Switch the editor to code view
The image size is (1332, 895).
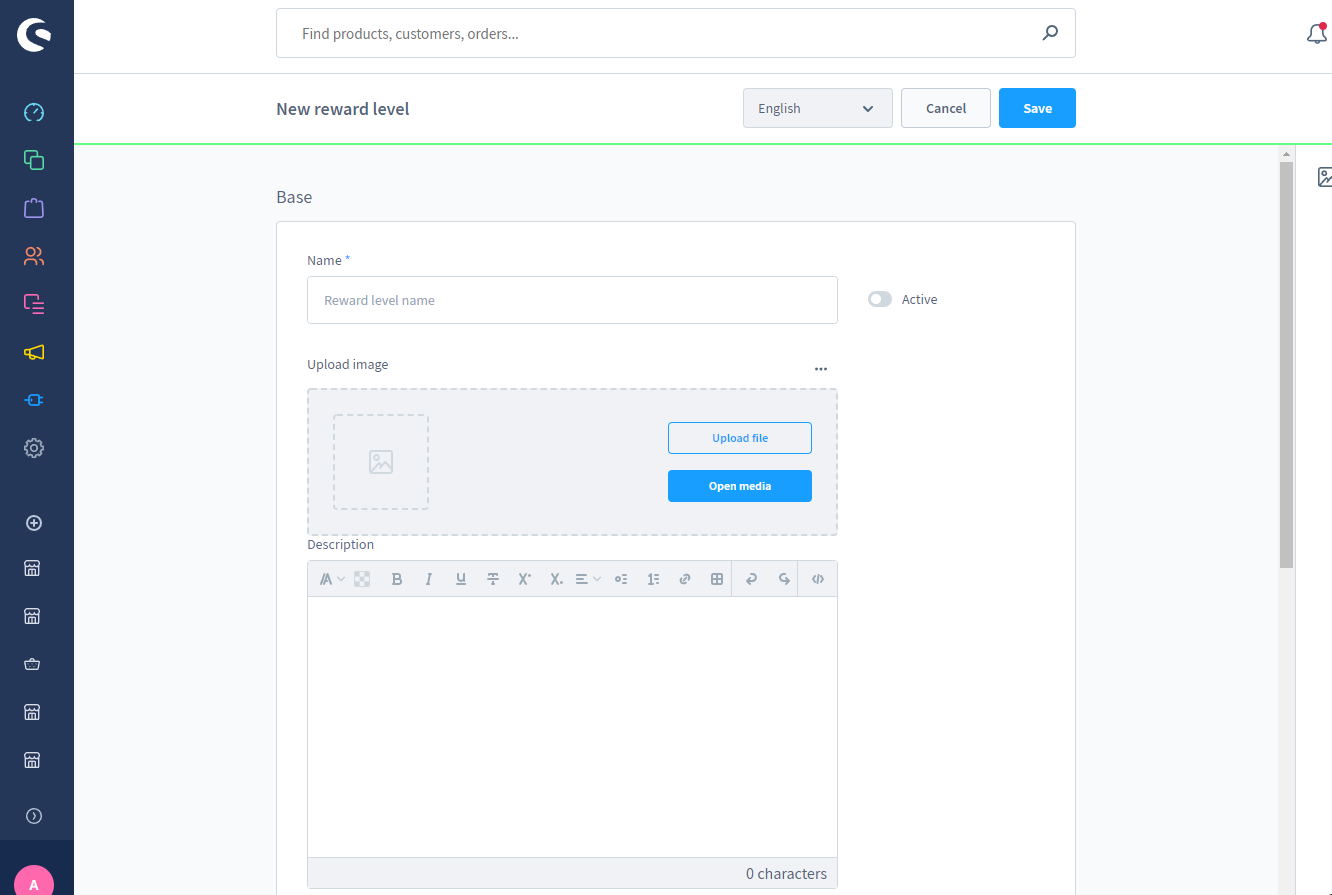pyautogui.click(x=818, y=579)
